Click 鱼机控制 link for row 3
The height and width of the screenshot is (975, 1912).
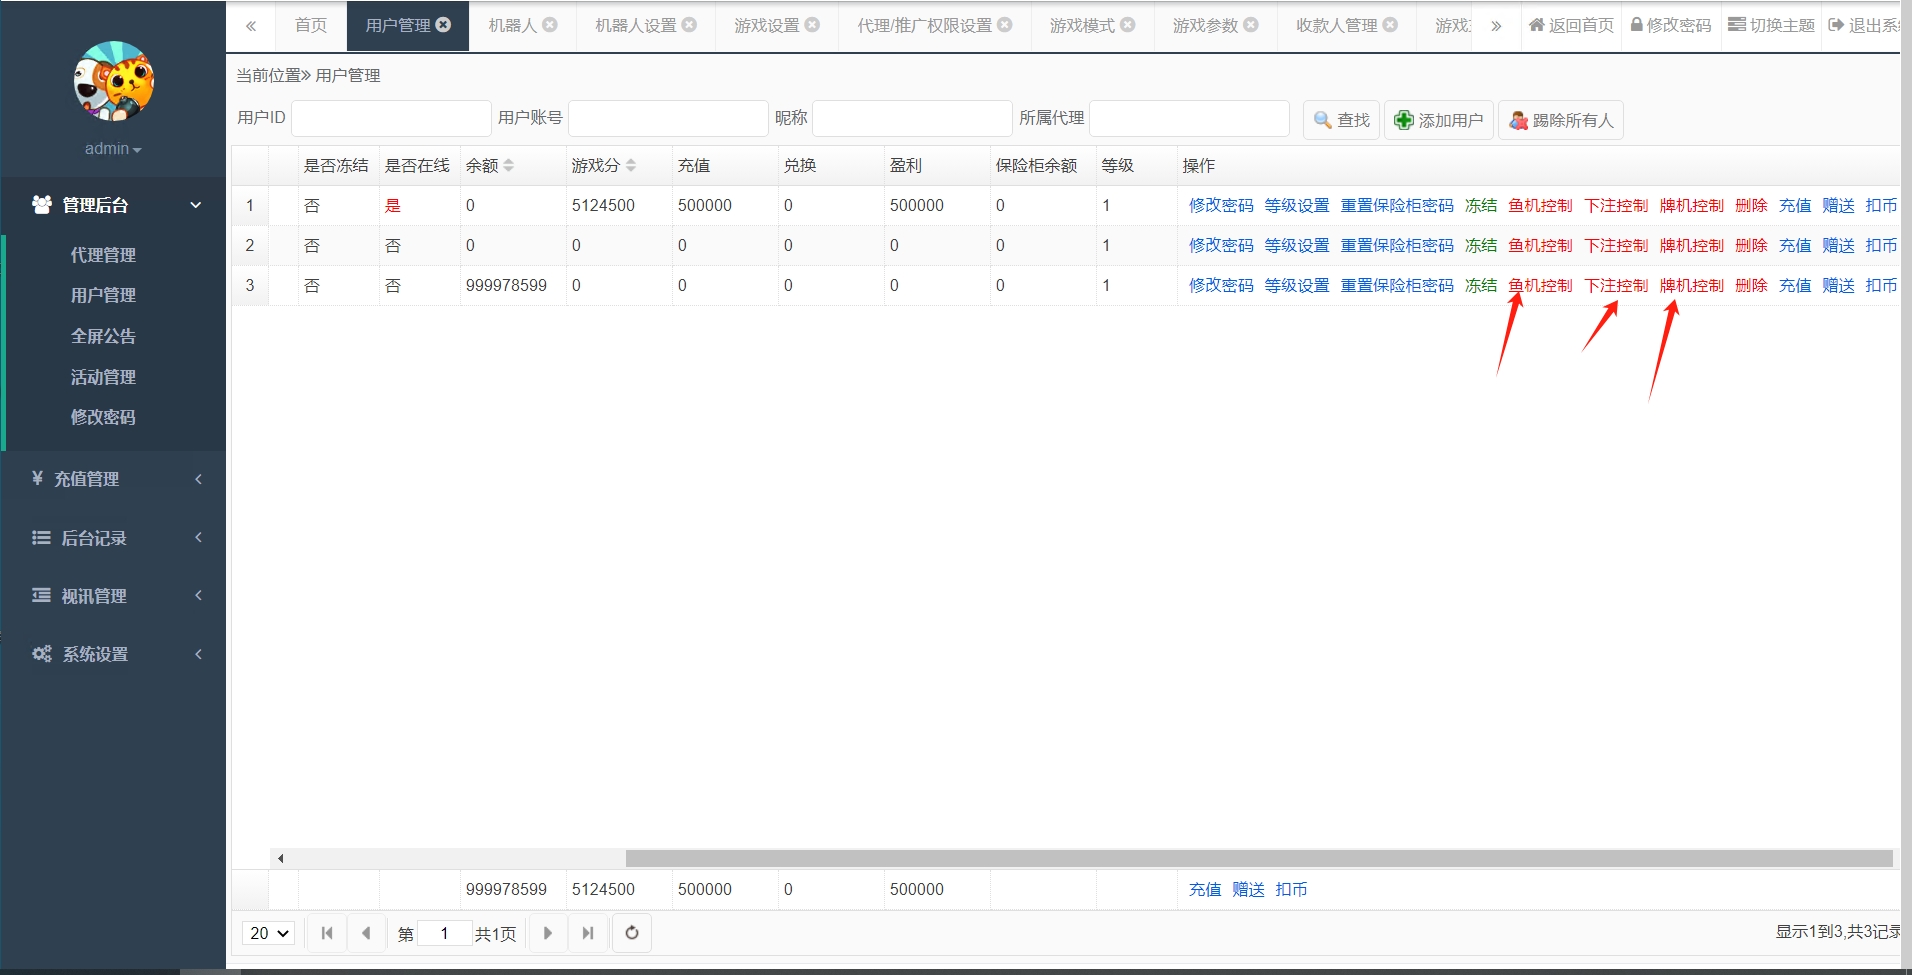[1540, 286]
